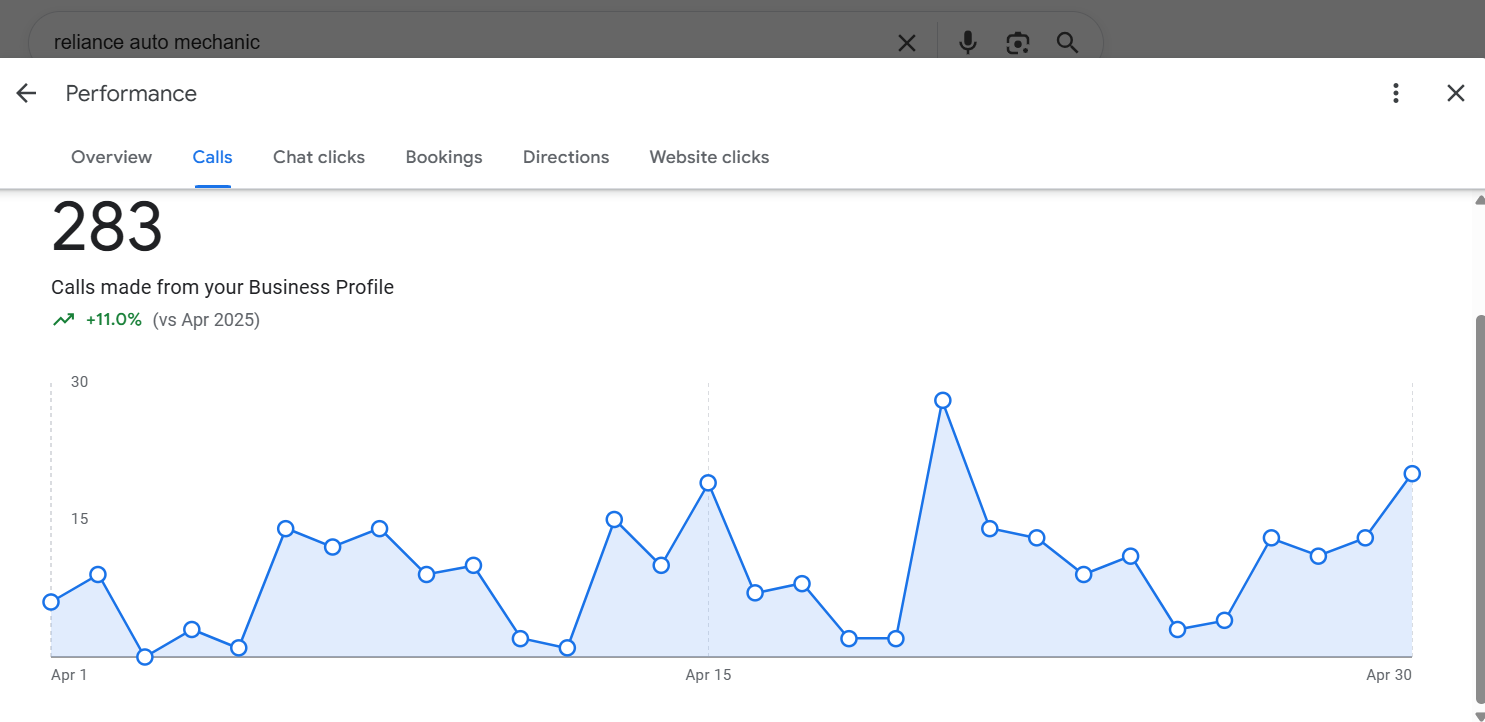The height and width of the screenshot is (722, 1485).
Task: Click the green upward trend icon
Action: [x=64, y=320]
